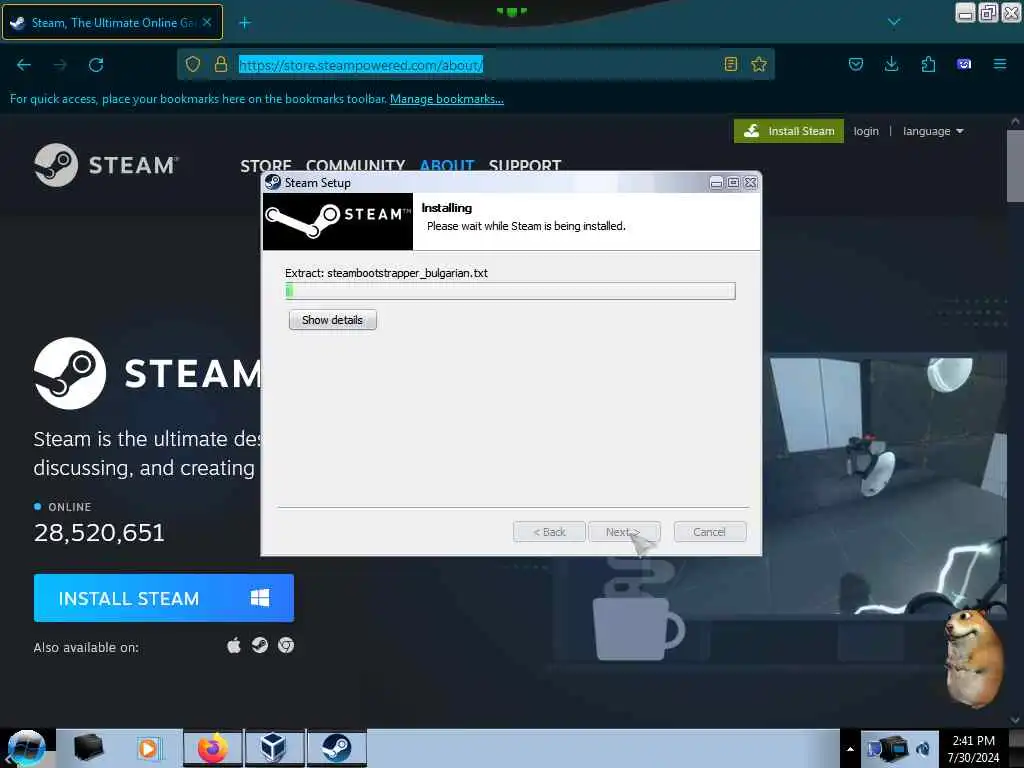This screenshot has width=1024, height=768.
Task: Click the 28,520,651 online count
Action: tap(99, 533)
